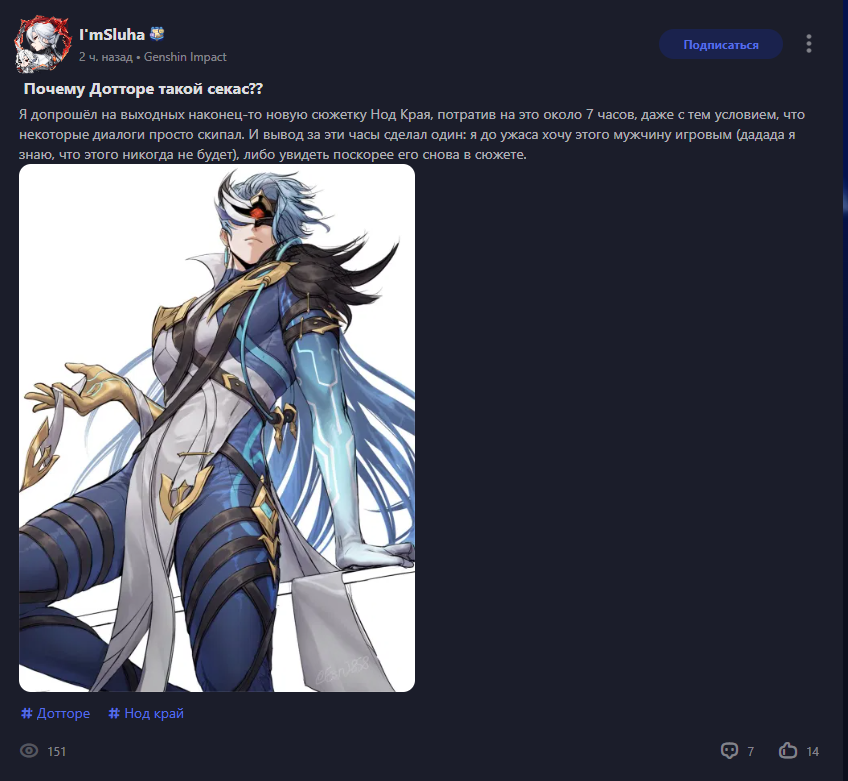Select the #Дотторе hashtag
Viewport: 848px width, 781px height.
(56, 713)
